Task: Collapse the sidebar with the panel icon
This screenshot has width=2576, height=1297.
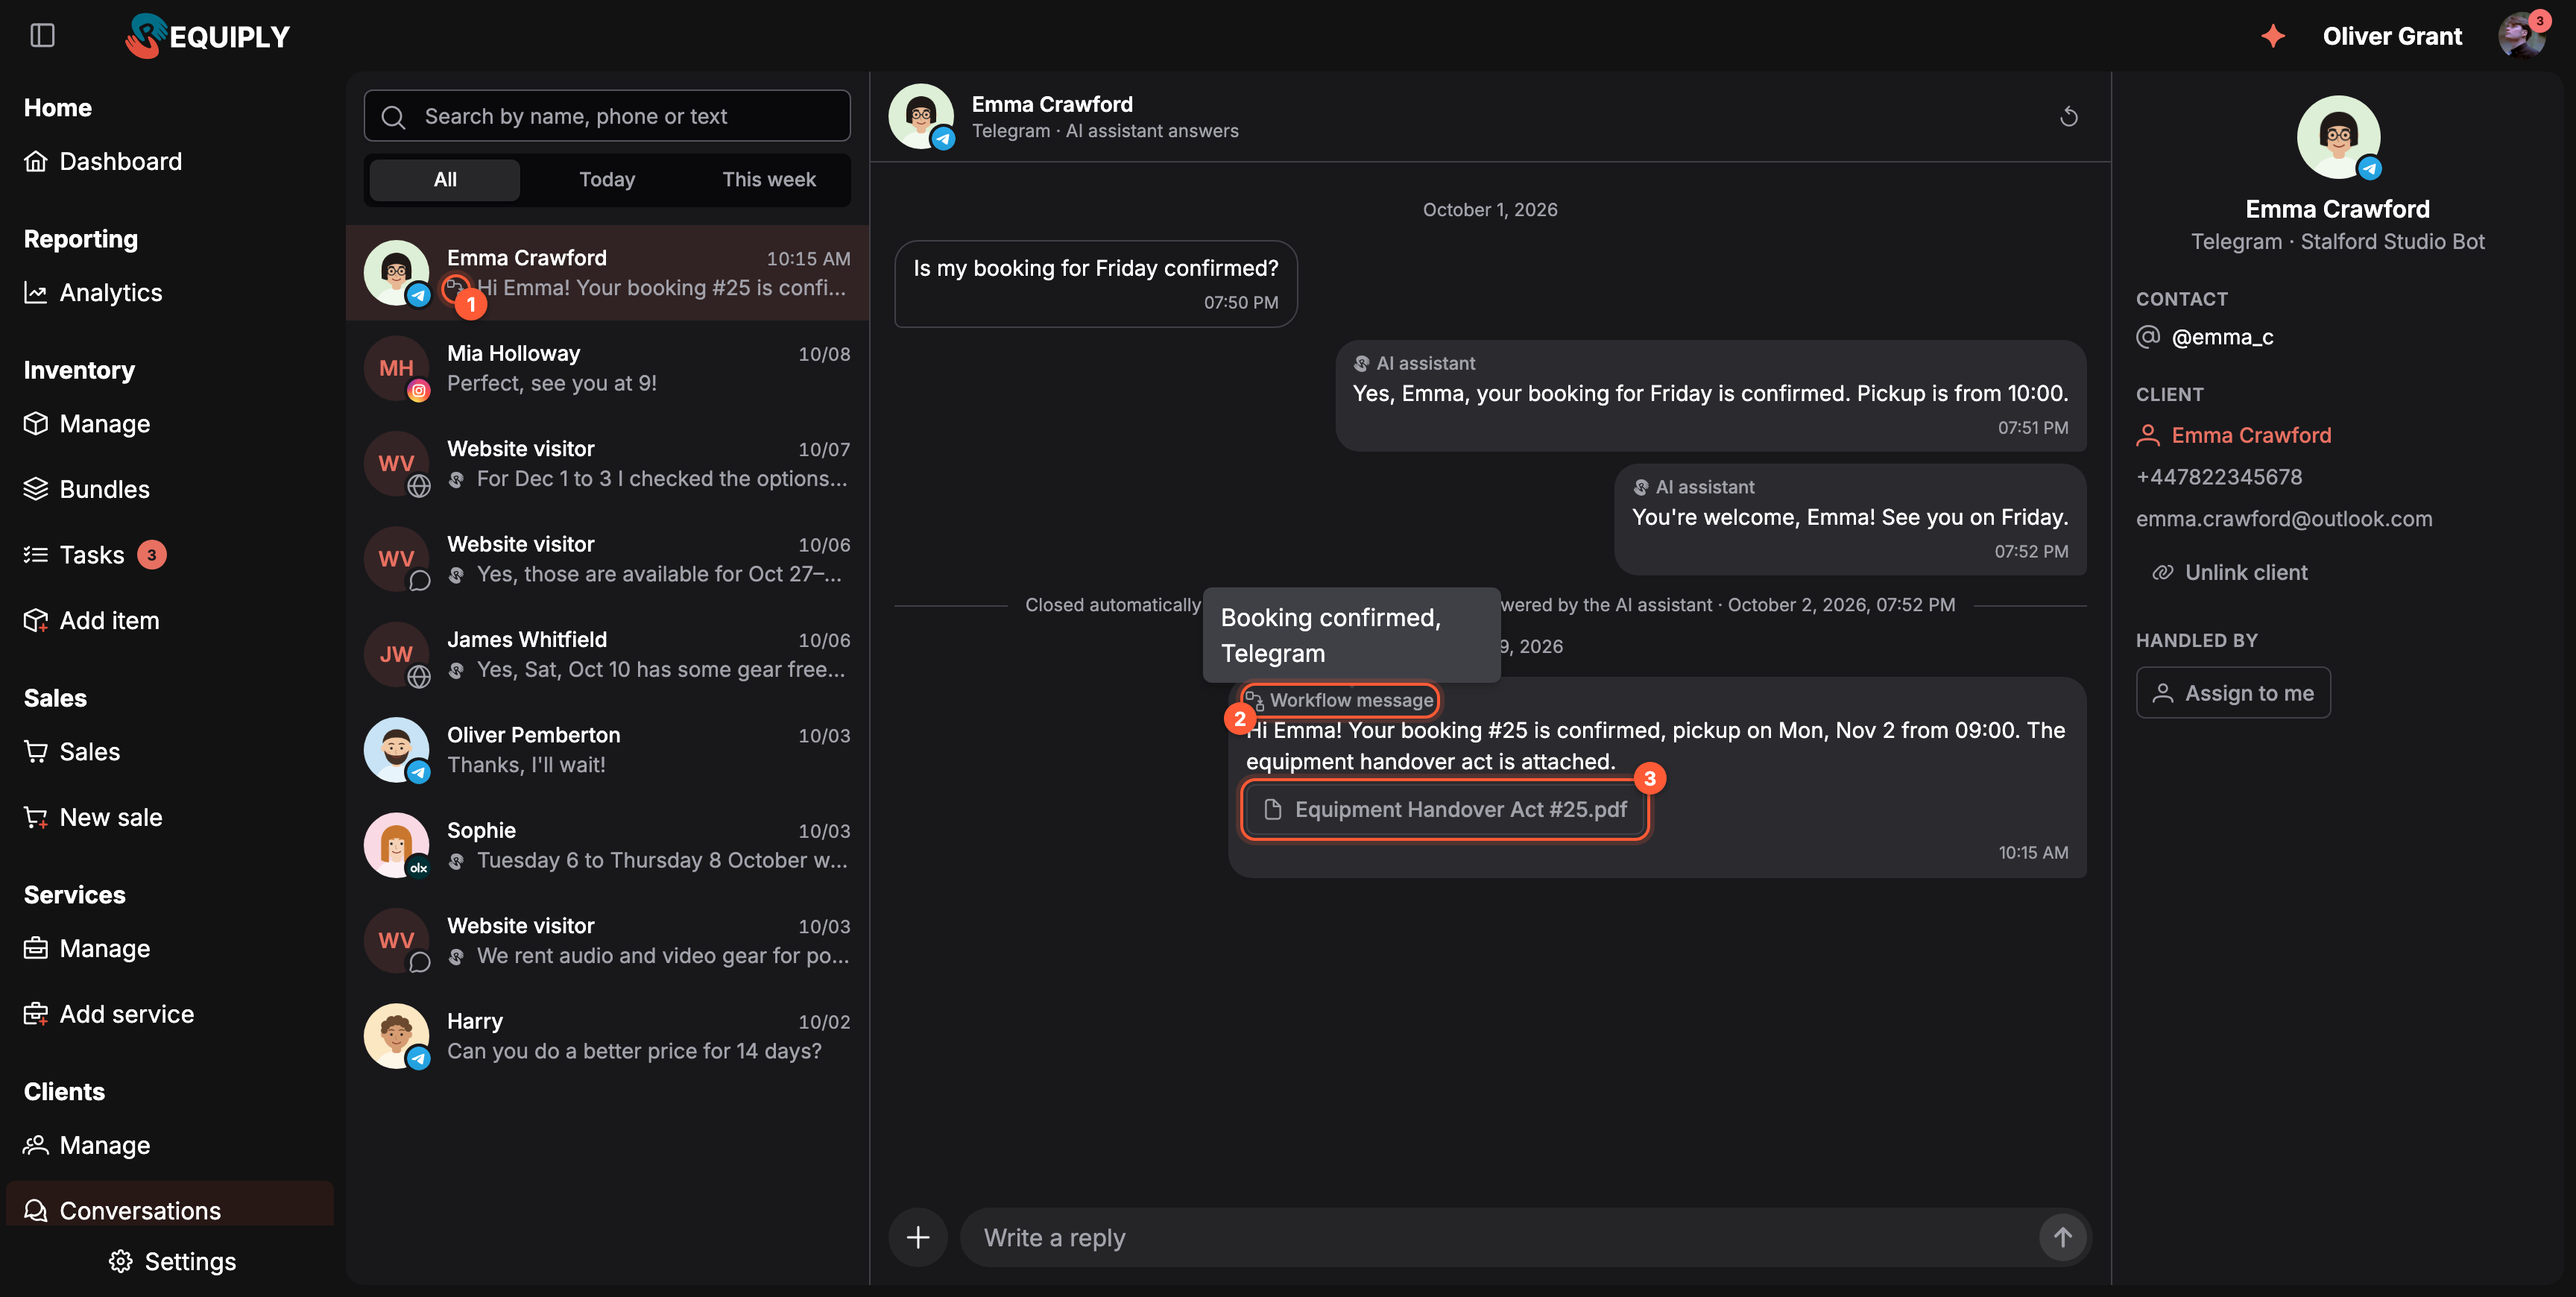Action: tap(42, 36)
